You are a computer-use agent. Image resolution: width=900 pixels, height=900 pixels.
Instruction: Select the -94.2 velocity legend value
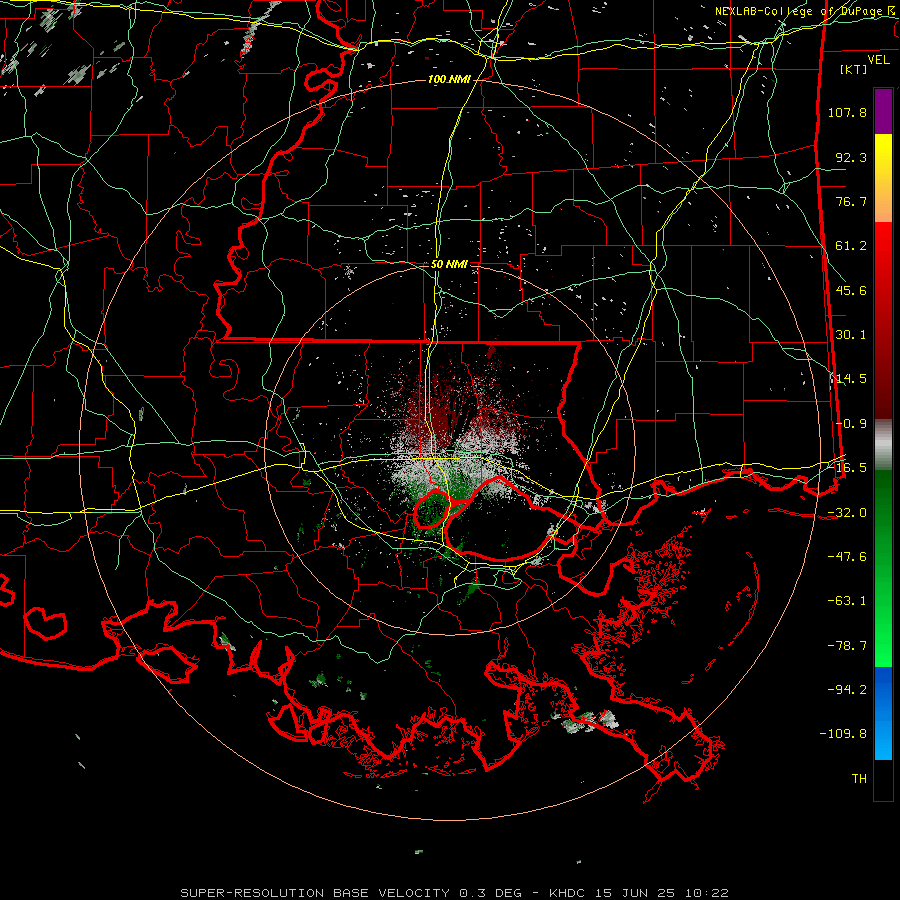pos(847,690)
